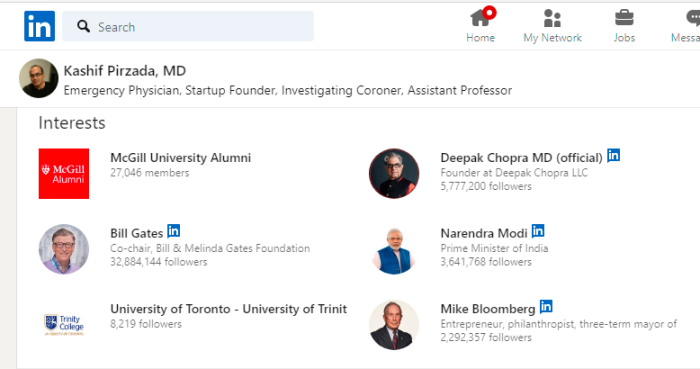The height and width of the screenshot is (369, 700).
Task: Open University of Toronto Trinity College link
Action: 229,309
